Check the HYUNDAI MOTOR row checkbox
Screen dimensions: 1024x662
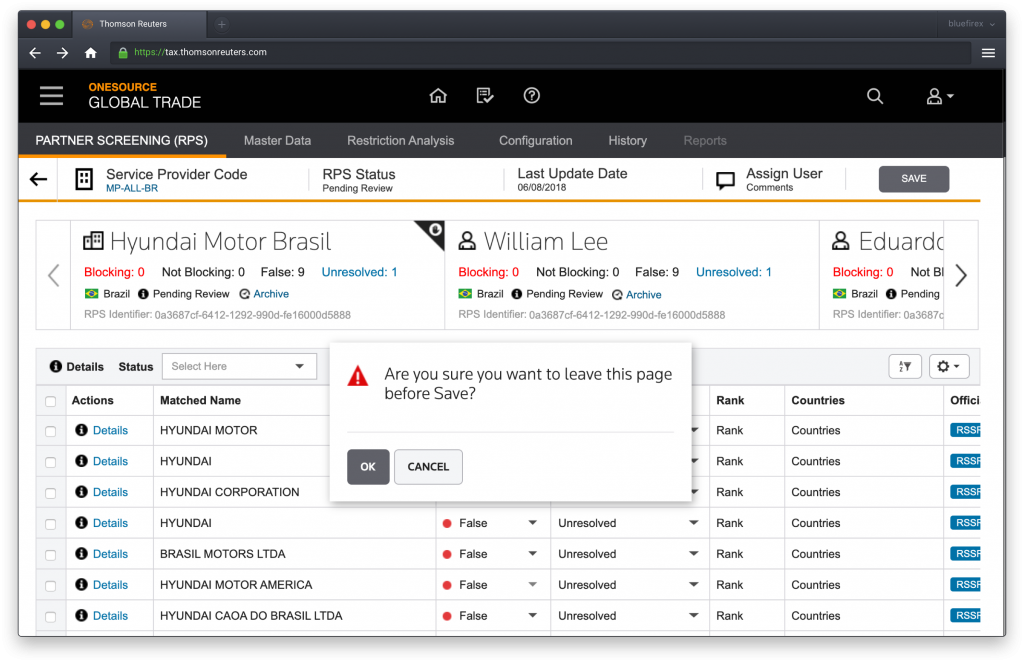[x=50, y=432]
